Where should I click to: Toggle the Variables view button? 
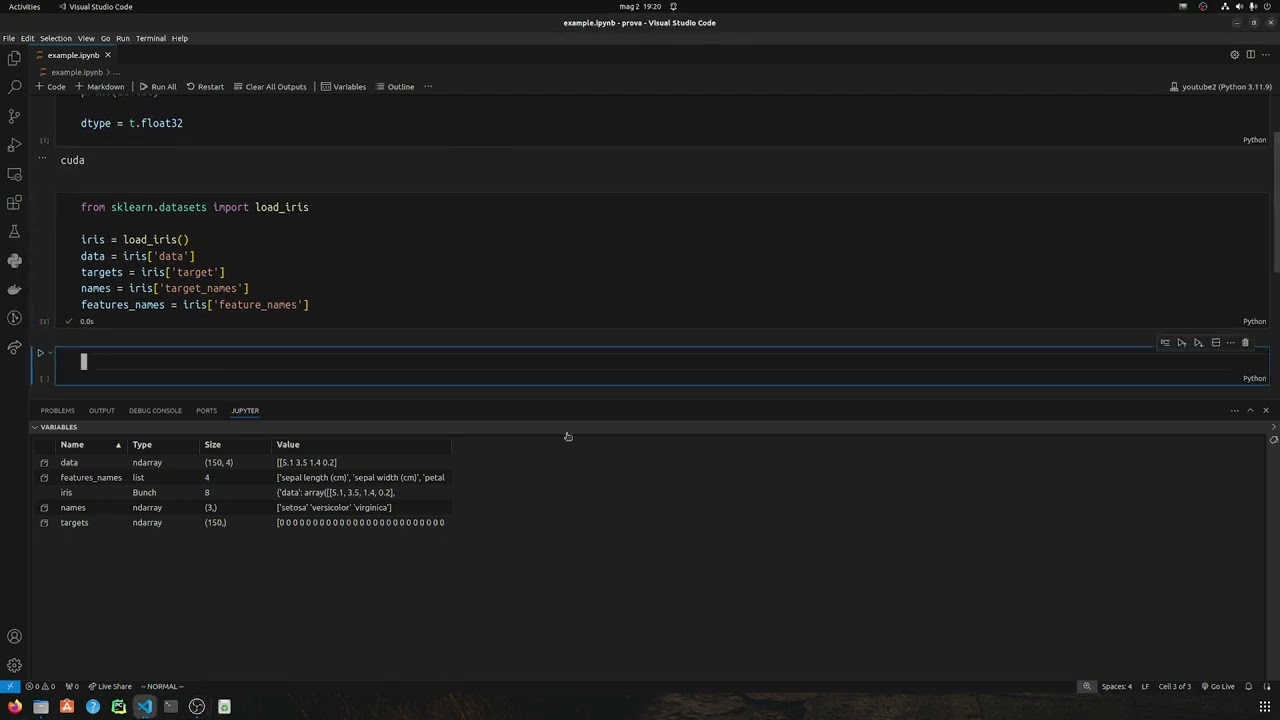click(x=343, y=87)
